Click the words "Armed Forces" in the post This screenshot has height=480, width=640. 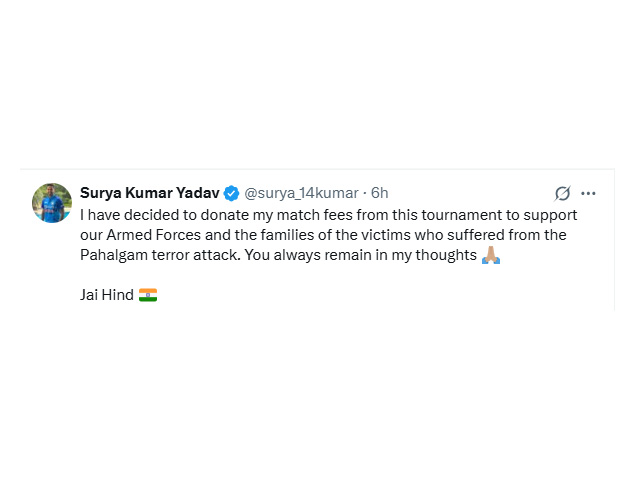coord(149,235)
